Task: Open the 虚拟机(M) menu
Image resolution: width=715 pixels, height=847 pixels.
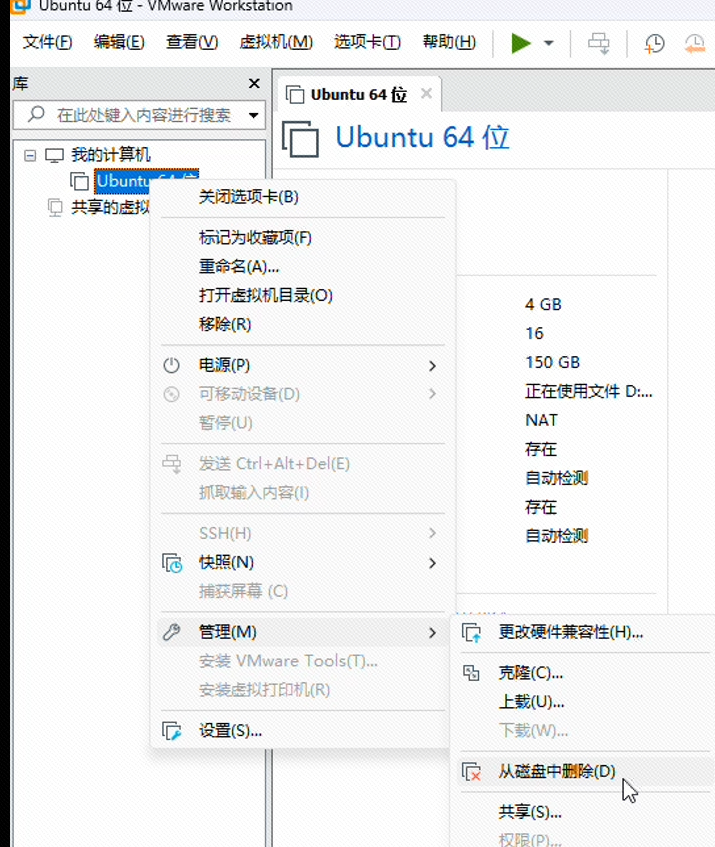Action: 276,42
